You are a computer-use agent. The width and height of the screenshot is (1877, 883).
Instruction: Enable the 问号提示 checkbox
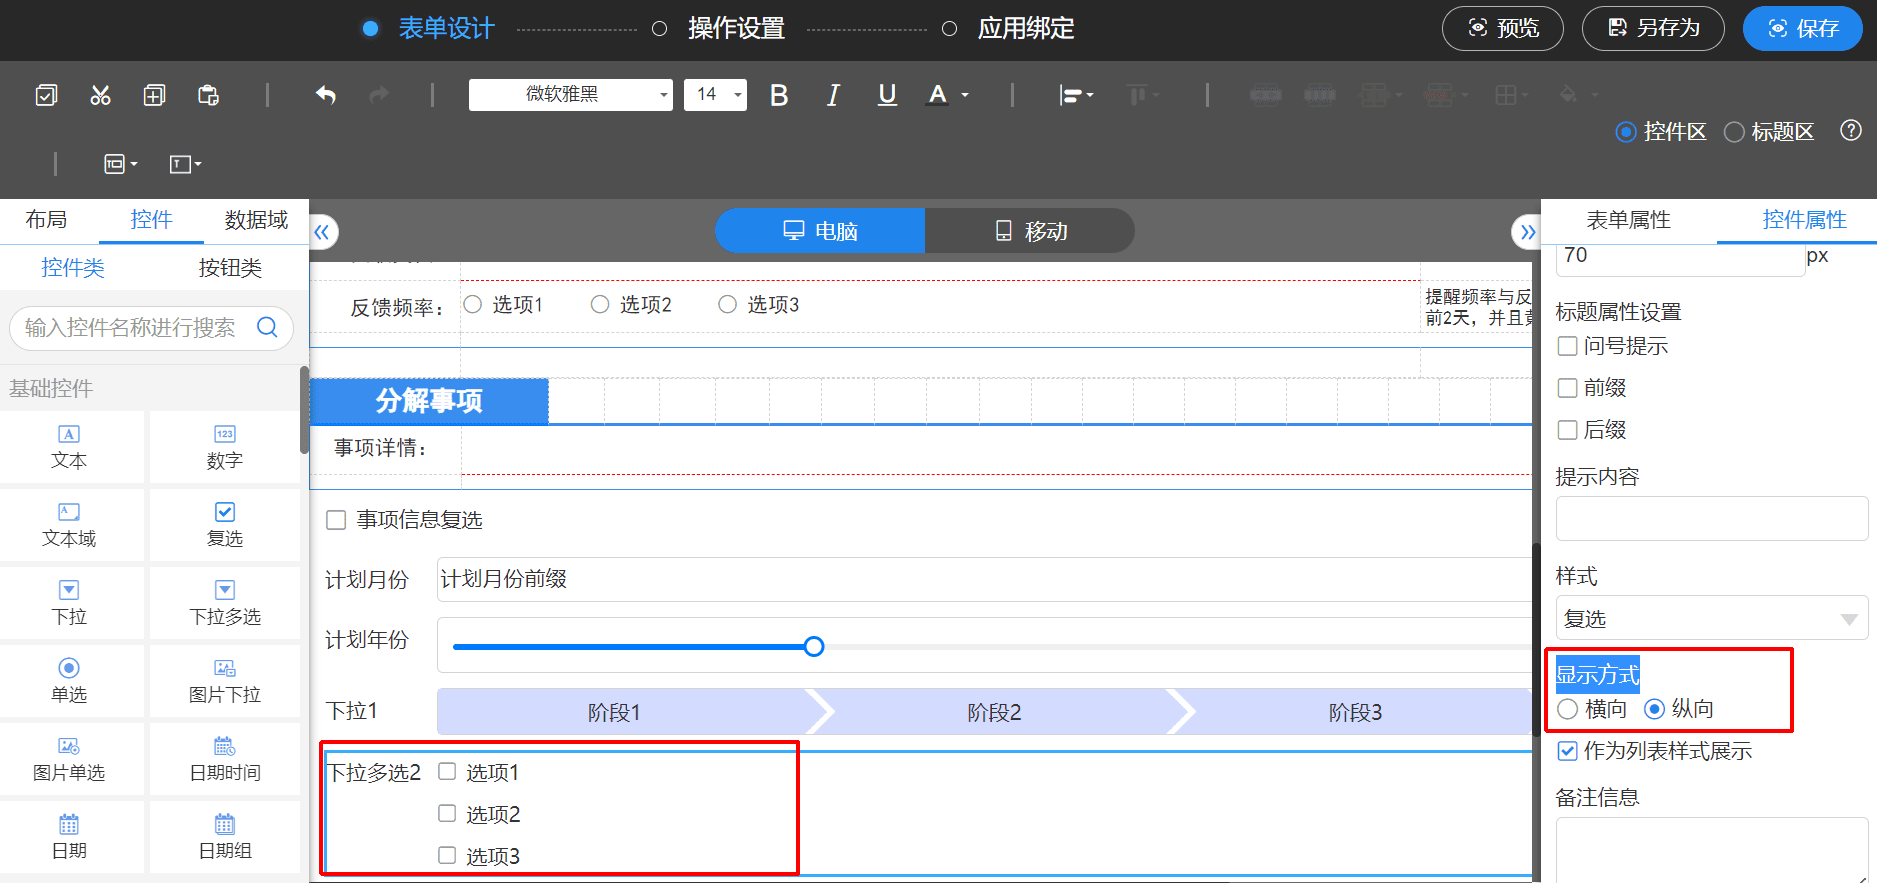[1568, 346]
